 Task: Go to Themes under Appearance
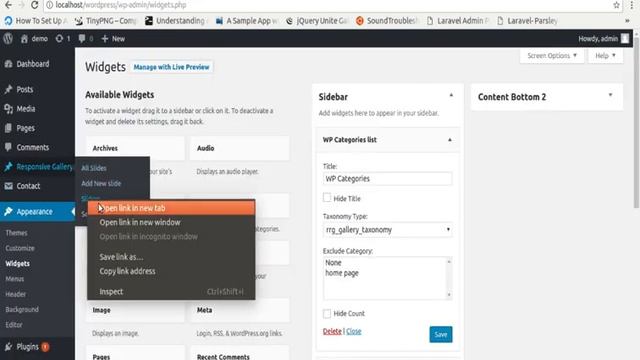[x=16, y=233]
